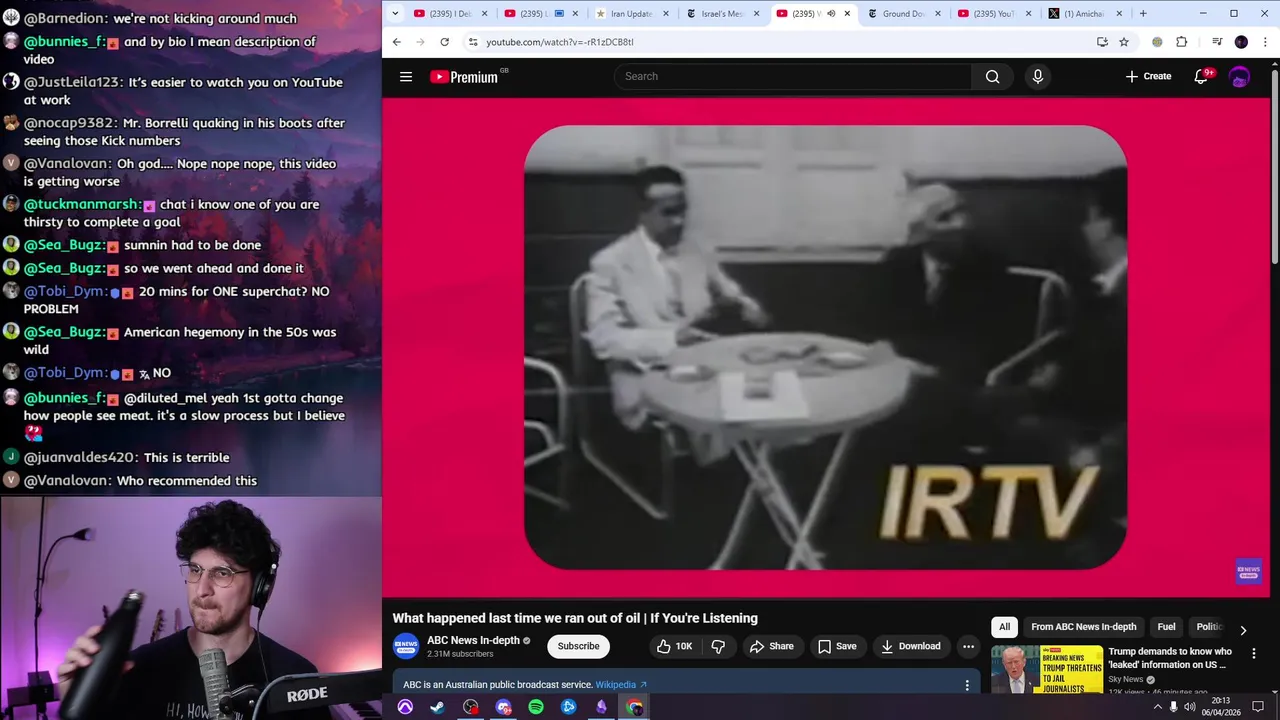Viewport: 1280px width, 720px height.
Task: Click the YouTube search input field
Action: [792, 76]
